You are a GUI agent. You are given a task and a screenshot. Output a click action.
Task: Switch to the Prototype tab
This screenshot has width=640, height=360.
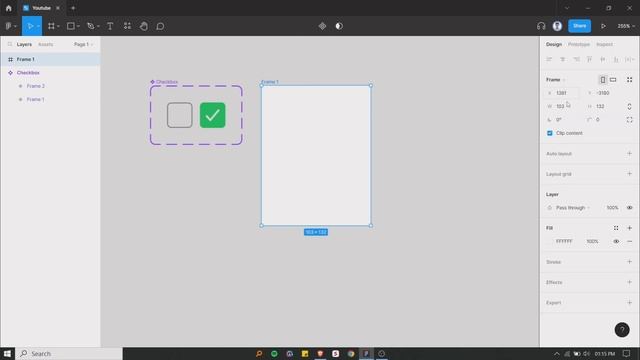[x=579, y=44]
